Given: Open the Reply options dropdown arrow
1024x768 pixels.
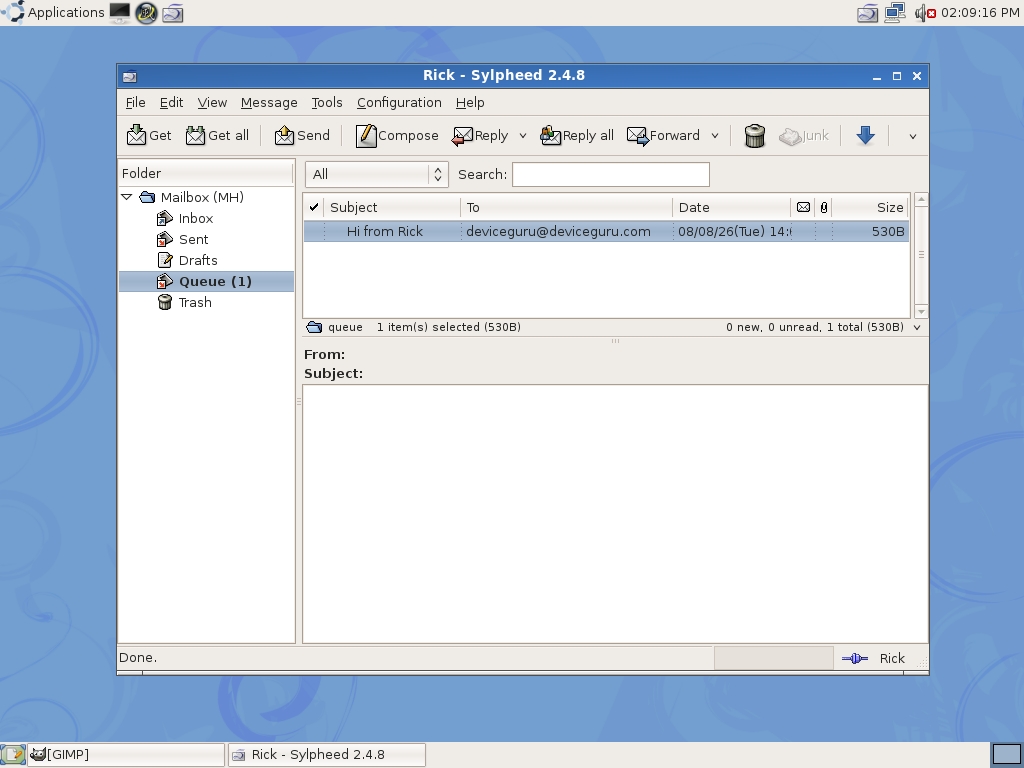Looking at the screenshot, I should pos(522,136).
